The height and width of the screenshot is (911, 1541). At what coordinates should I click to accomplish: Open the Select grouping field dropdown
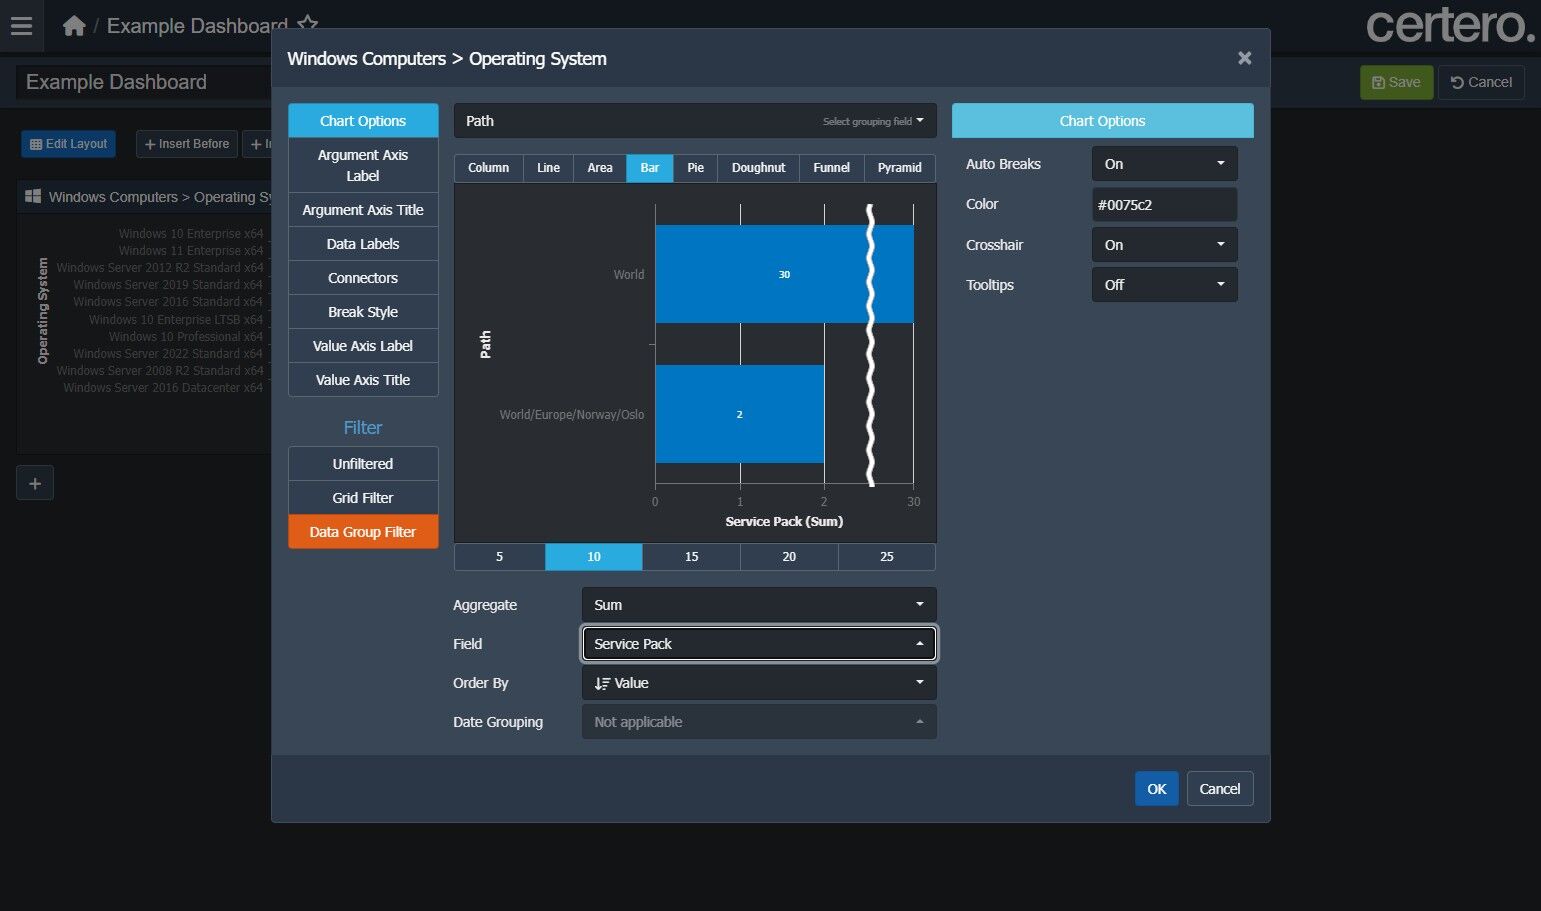pyautogui.click(x=872, y=121)
